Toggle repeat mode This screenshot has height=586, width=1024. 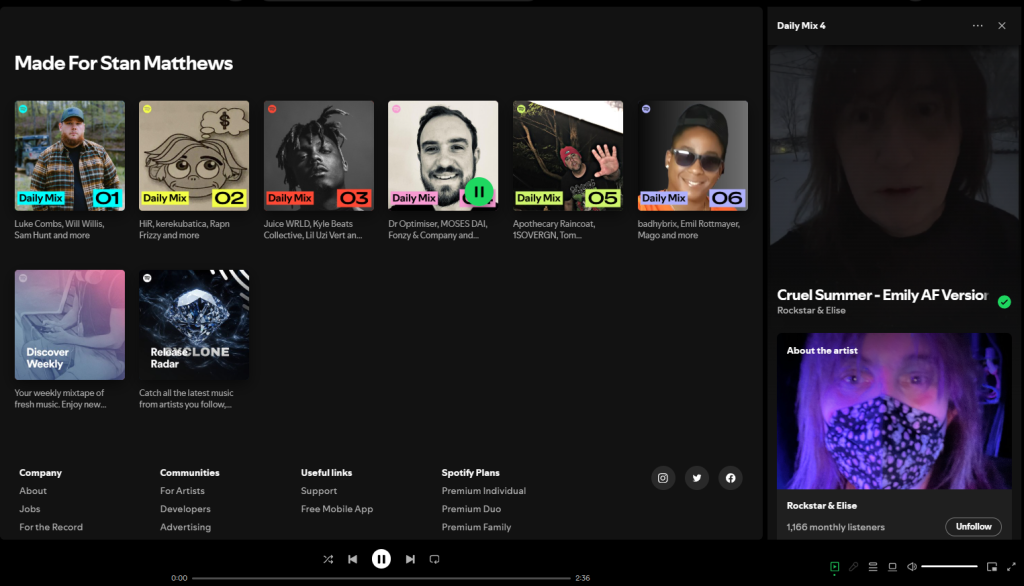coord(434,559)
